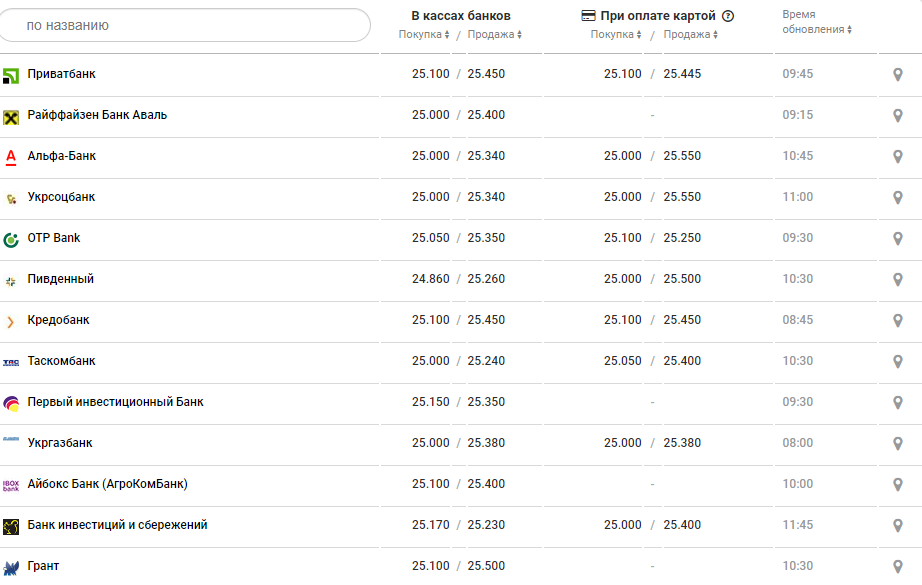Viewport: 922px width, 585px height.
Task: Click the Айбокс Банк (АгроКомБанк) name
Action: tap(107, 484)
